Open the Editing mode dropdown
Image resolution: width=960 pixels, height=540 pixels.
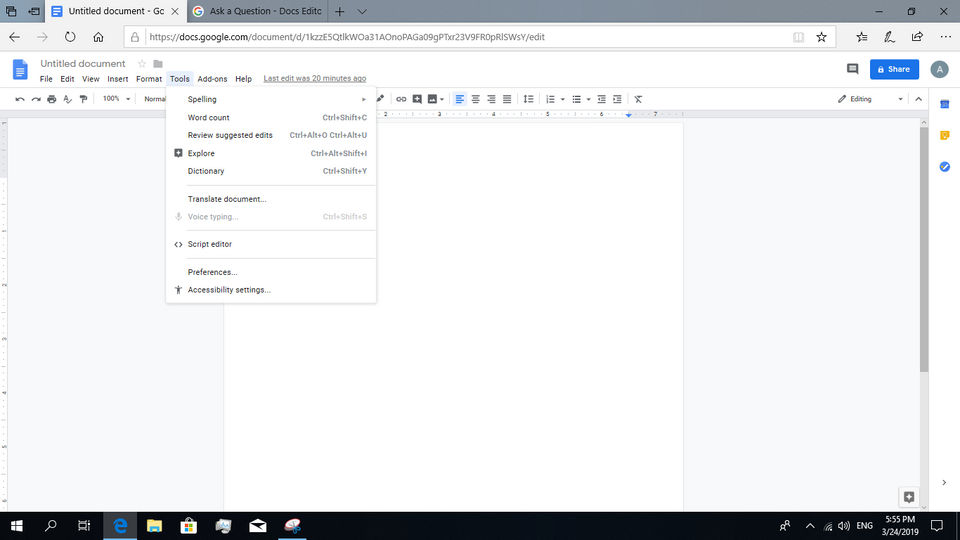tap(870, 99)
